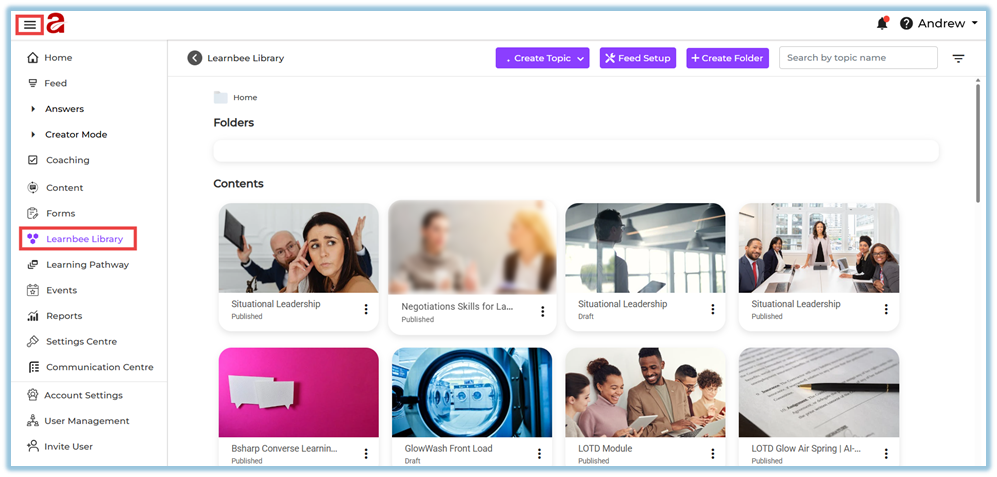Open three-dot menu for GlowWash Front Load
Screen dimensions: 997x477
point(541,454)
